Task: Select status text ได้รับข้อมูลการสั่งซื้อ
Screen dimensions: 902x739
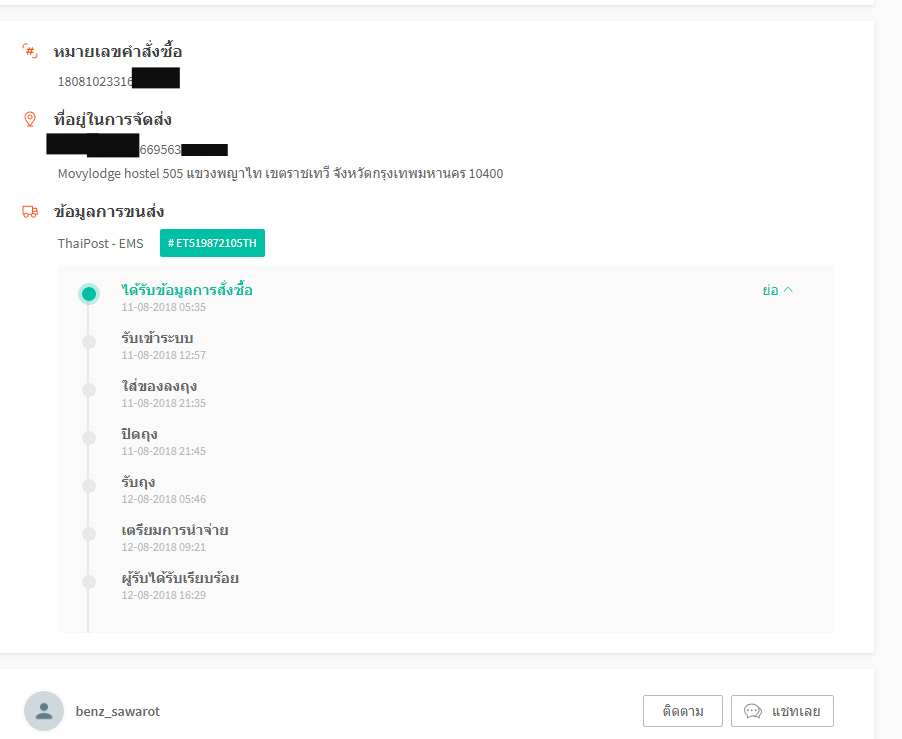Action: pyautogui.click(x=187, y=290)
